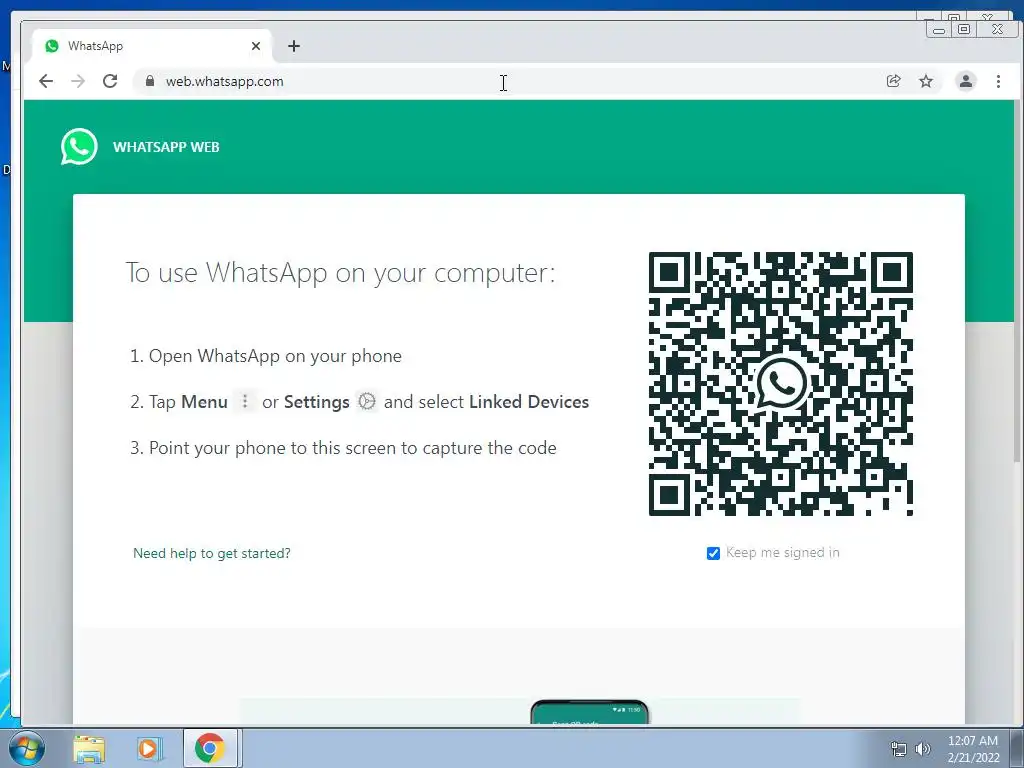Open File Explorer from the taskbar

pos(89,748)
